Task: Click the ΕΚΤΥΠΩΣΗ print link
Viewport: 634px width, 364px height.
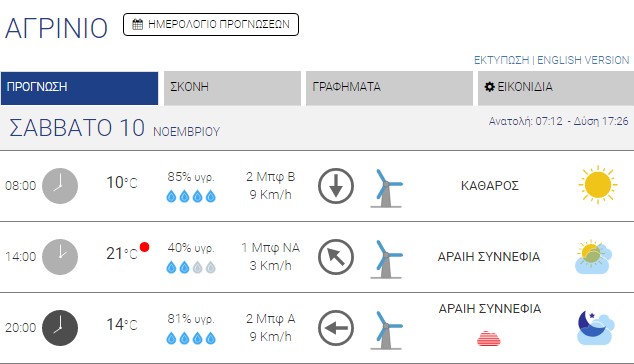Action: 501,60
